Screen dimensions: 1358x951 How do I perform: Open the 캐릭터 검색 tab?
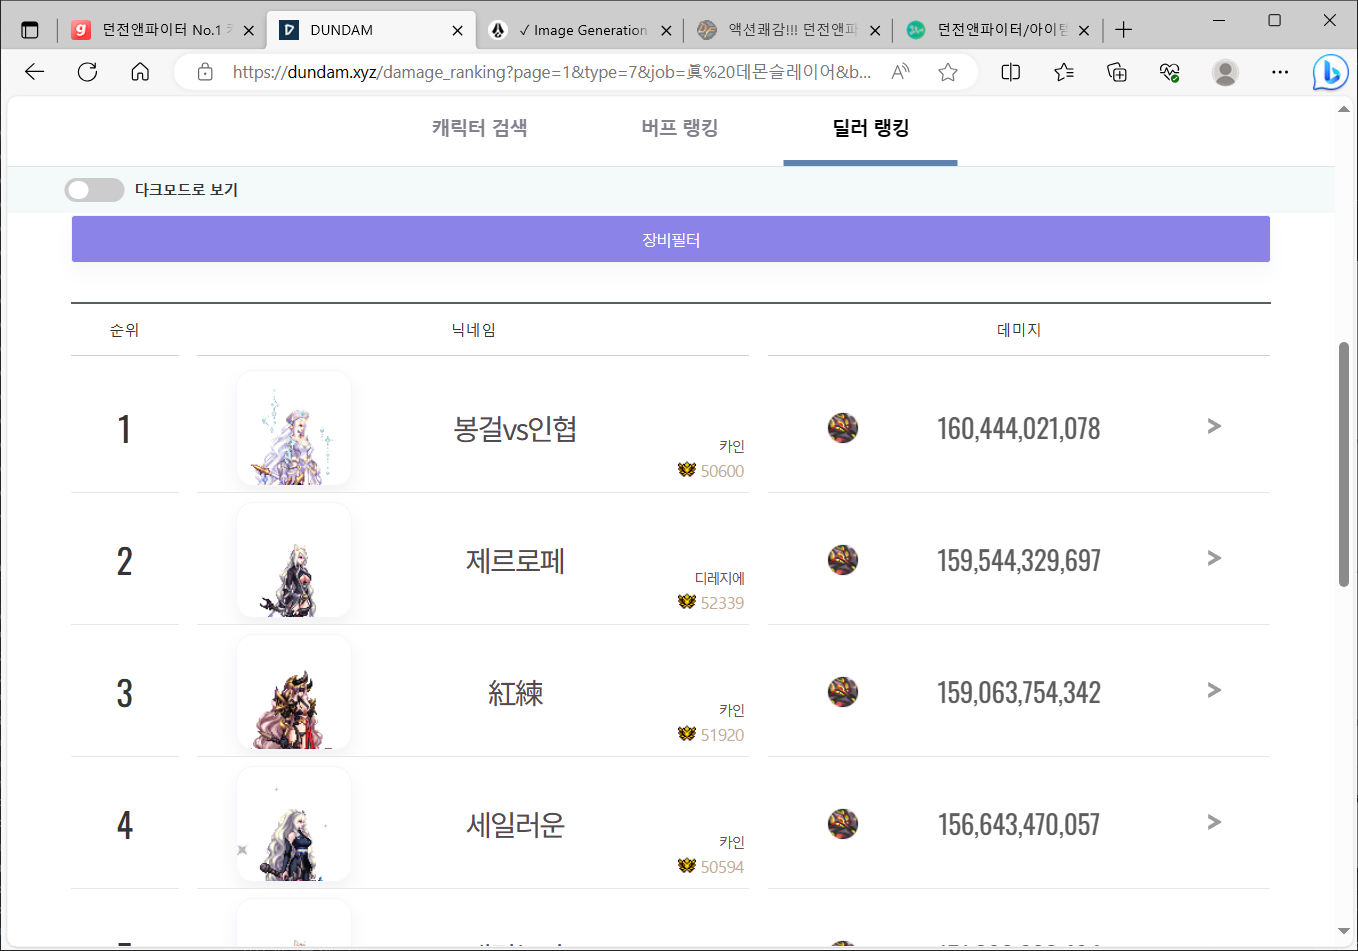pos(479,128)
